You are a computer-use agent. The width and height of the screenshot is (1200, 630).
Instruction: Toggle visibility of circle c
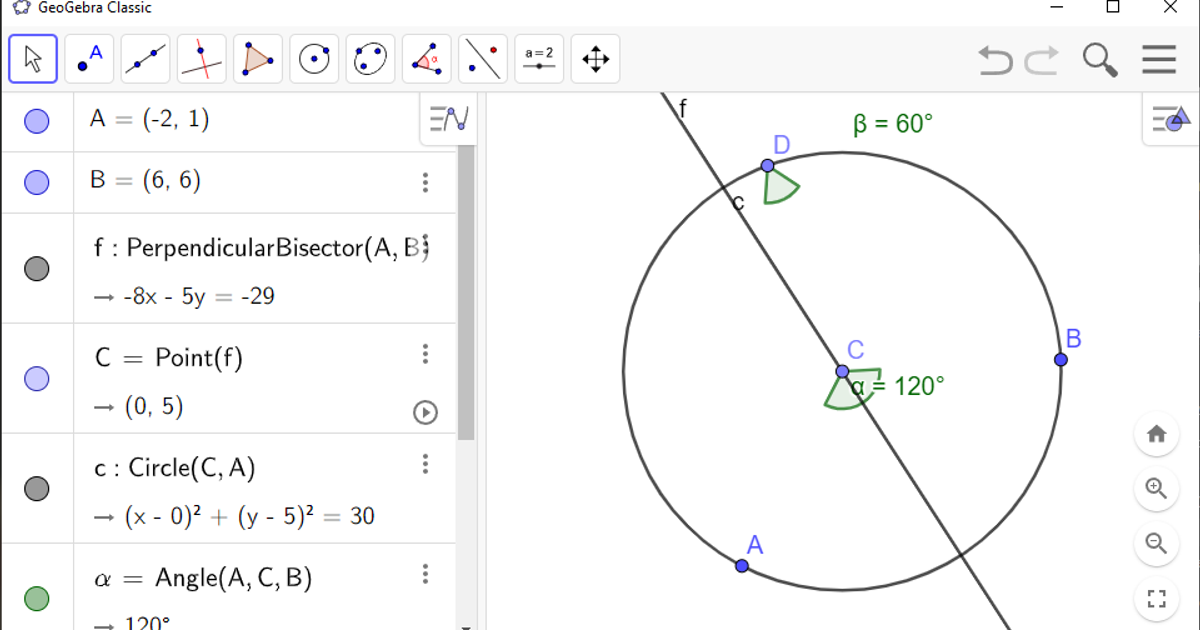tap(37, 488)
